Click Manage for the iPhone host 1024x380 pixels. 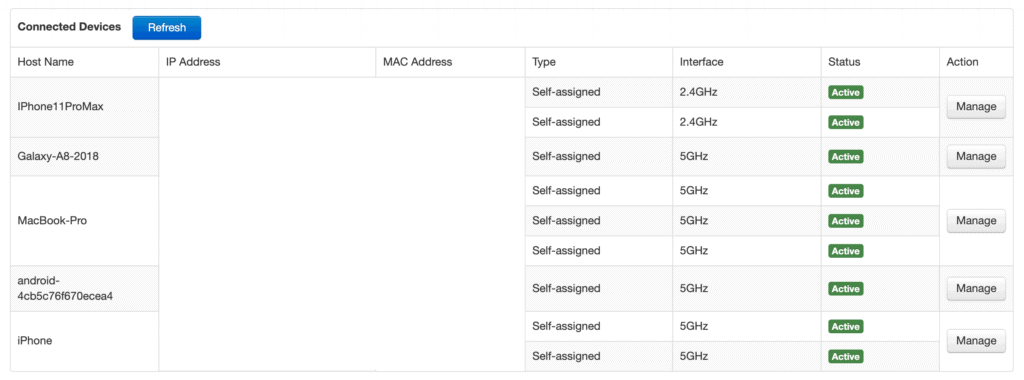[976, 340]
